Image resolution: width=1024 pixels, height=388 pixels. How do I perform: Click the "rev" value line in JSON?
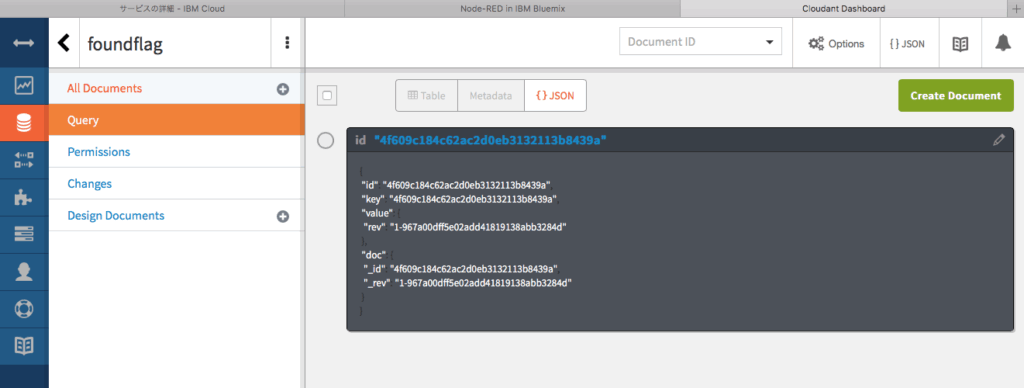tap(464, 227)
